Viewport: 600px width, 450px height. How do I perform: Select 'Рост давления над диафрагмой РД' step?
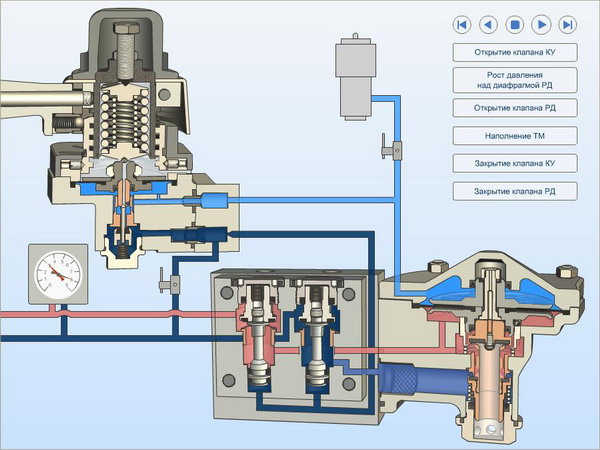515,80
